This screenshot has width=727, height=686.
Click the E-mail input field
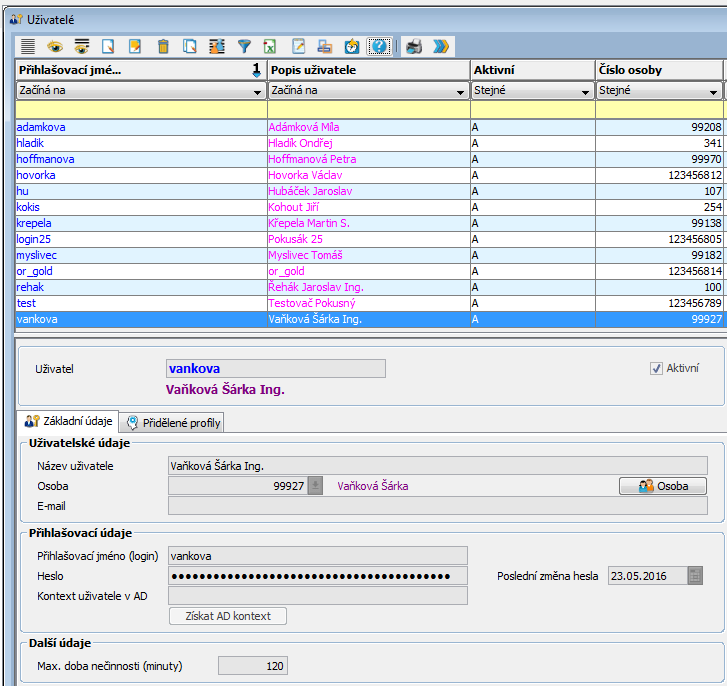(x=437, y=506)
